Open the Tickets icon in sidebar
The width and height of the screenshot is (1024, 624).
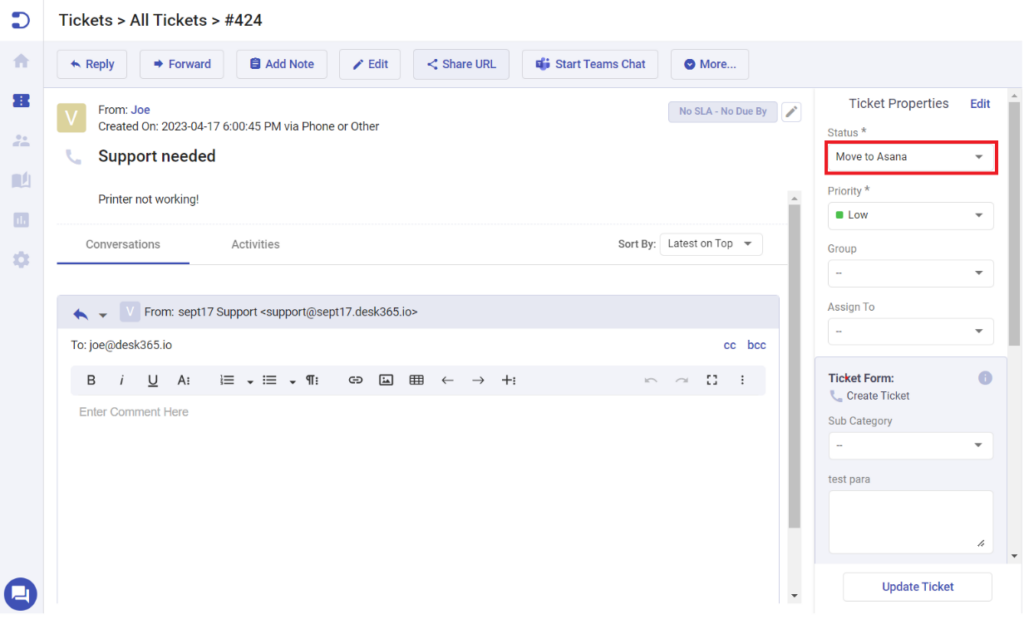(21, 101)
